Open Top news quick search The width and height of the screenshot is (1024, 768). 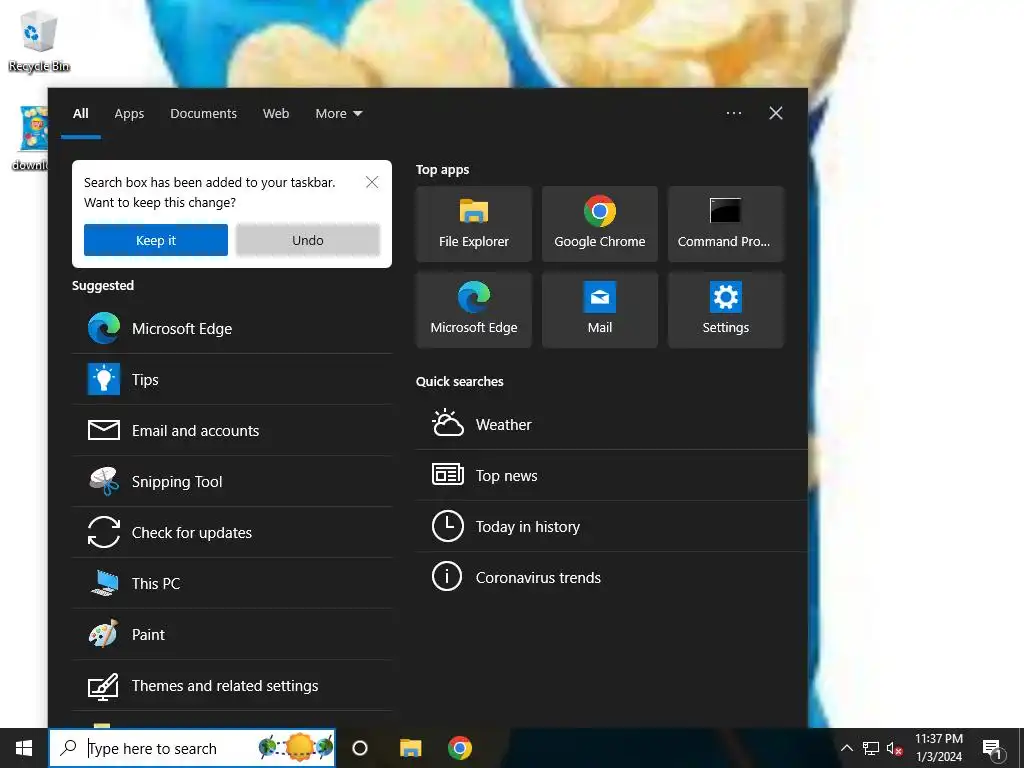click(x=611, y=475)
